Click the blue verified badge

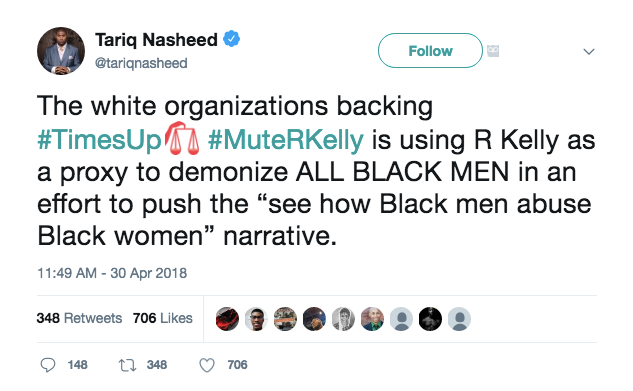tap(231, 39)
